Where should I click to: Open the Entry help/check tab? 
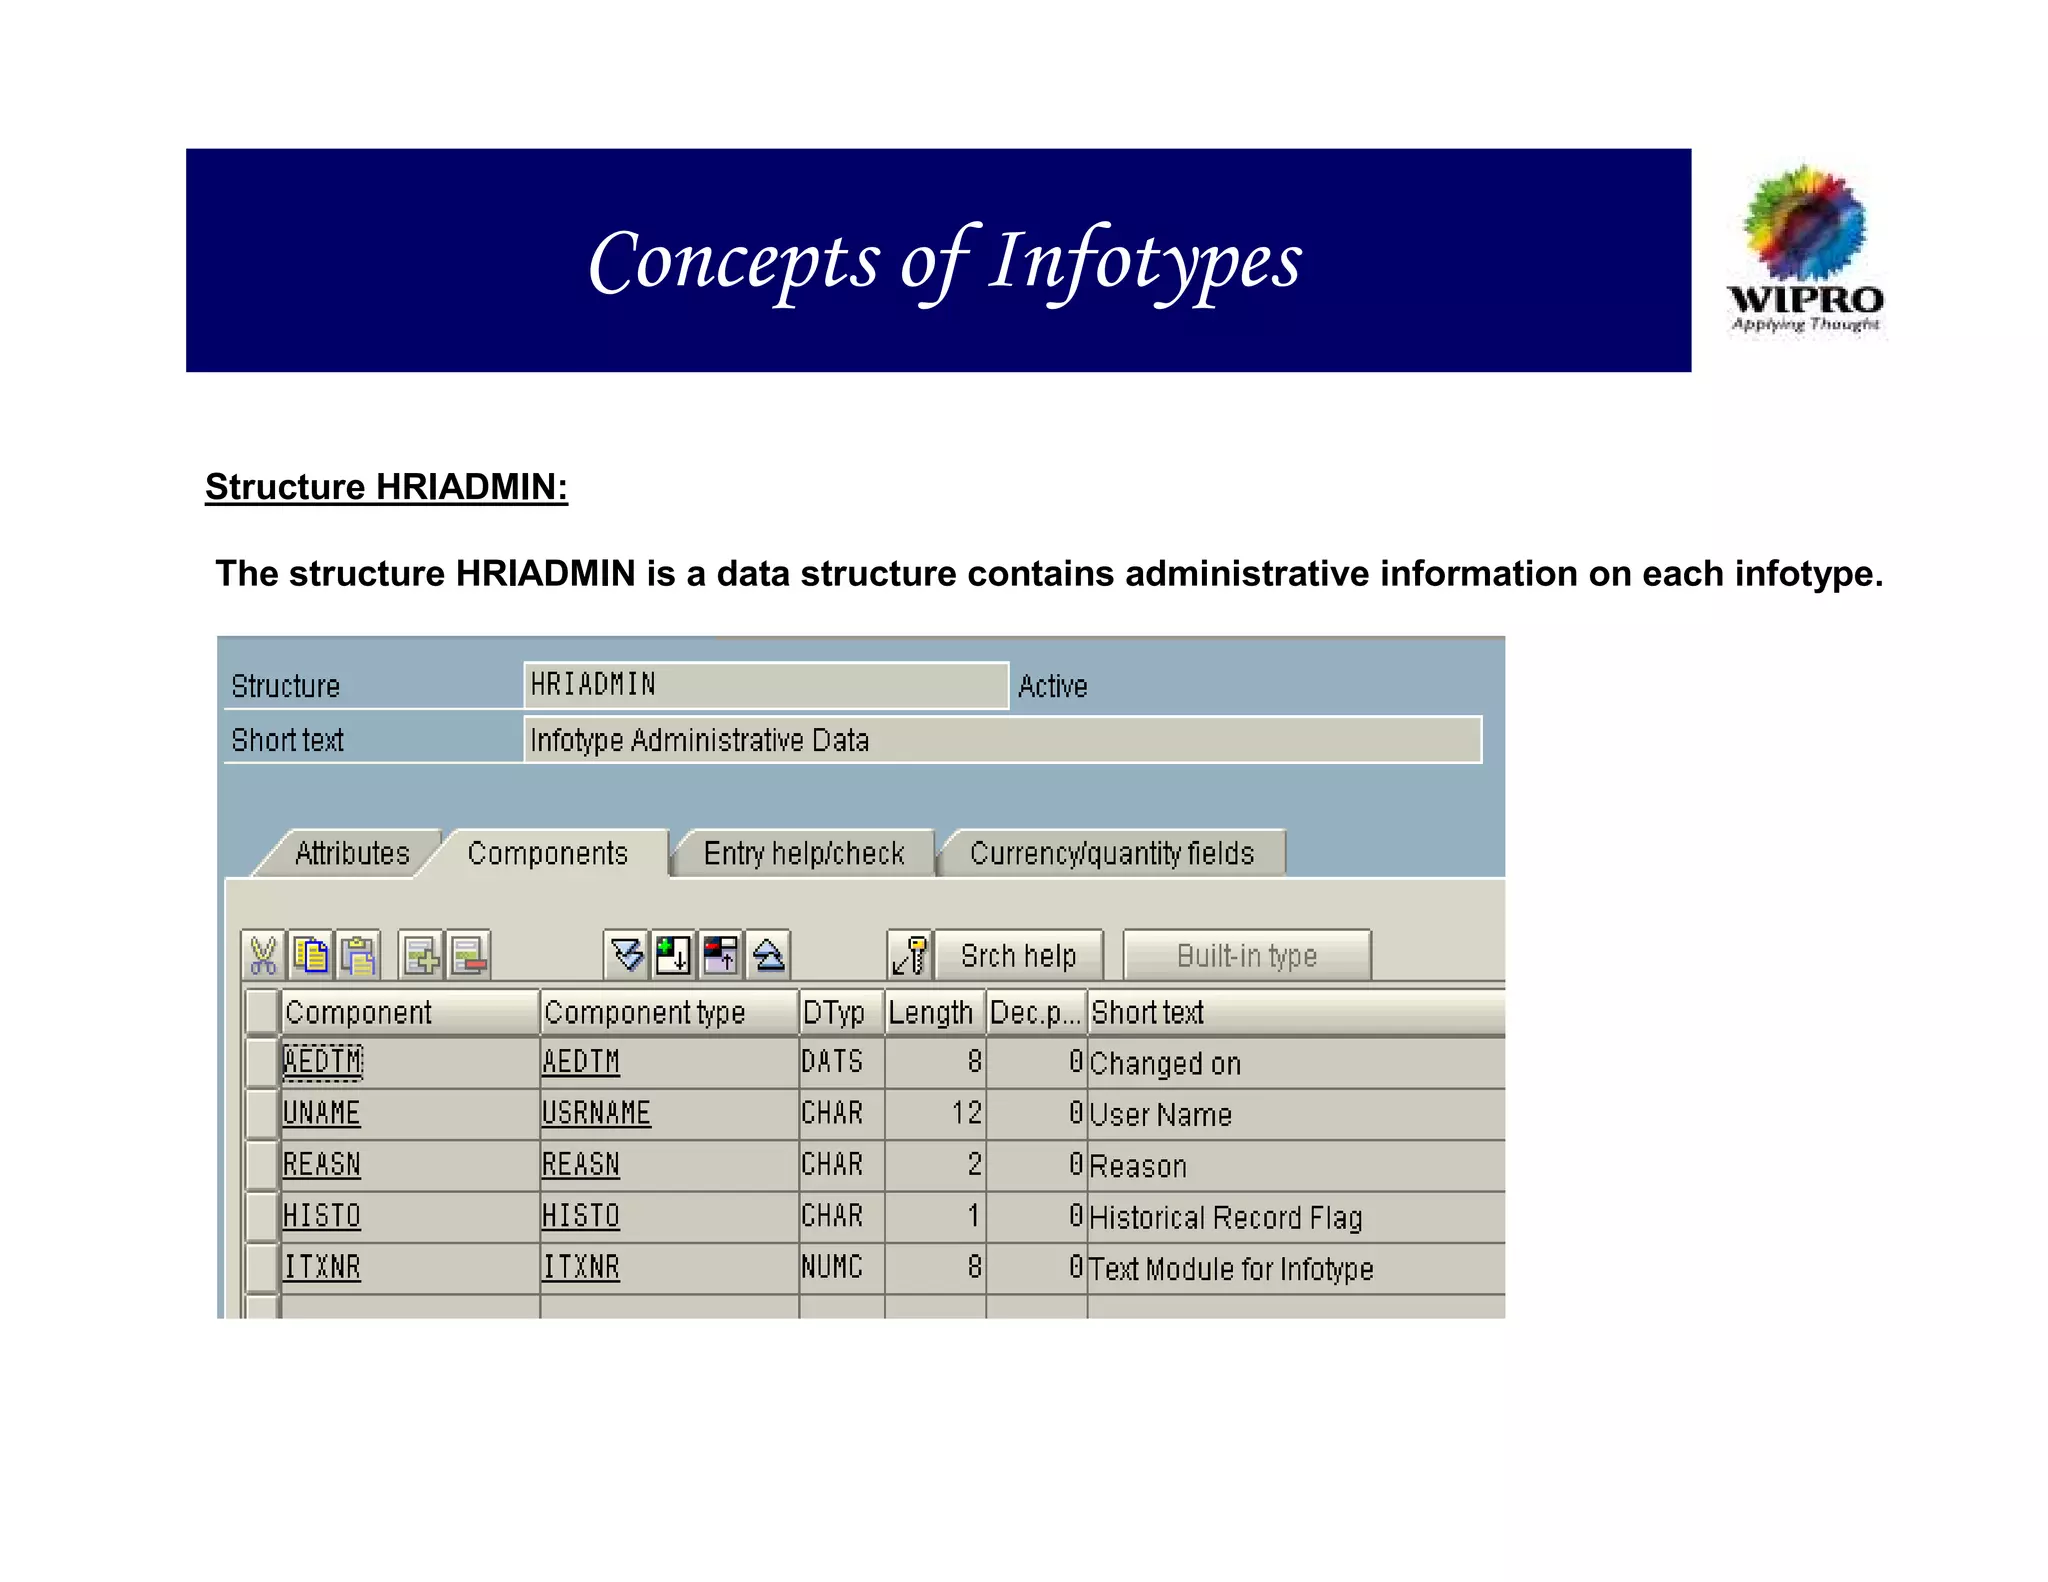tap(803, 853)
